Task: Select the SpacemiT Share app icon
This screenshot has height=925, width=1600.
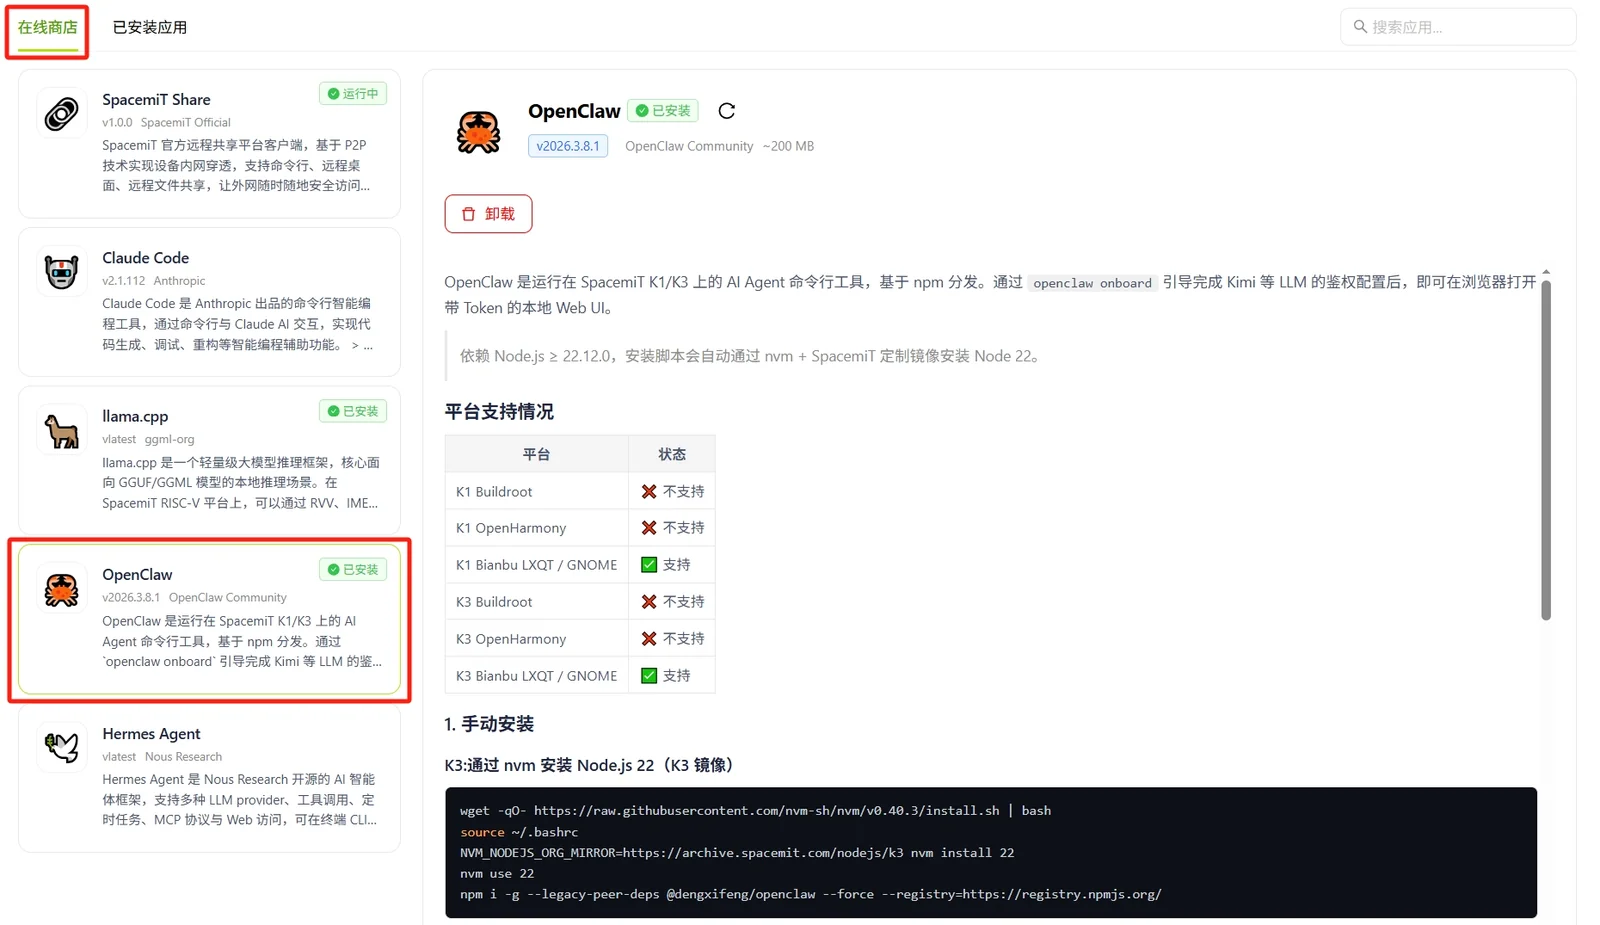Action: tap(62, 114)
